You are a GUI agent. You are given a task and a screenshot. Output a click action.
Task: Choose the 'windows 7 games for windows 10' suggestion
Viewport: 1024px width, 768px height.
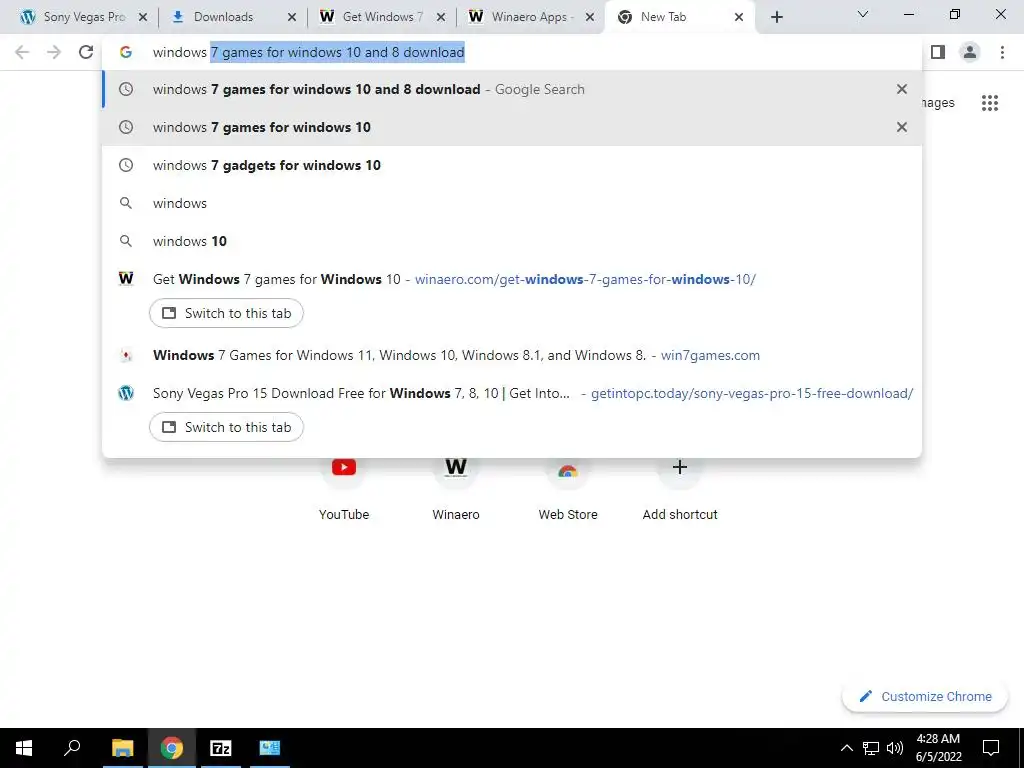[x=512, y=127]
